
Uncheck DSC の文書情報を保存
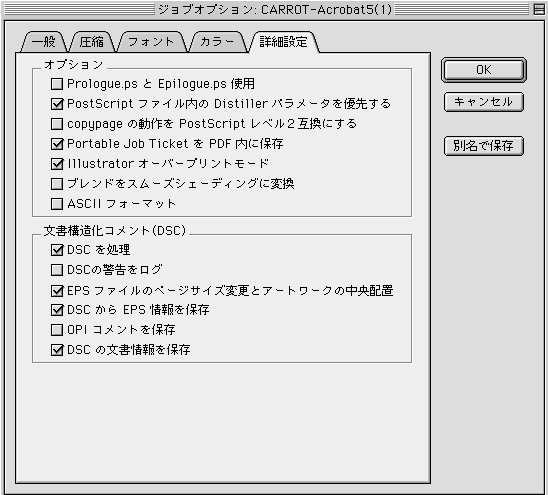[57, 350]
